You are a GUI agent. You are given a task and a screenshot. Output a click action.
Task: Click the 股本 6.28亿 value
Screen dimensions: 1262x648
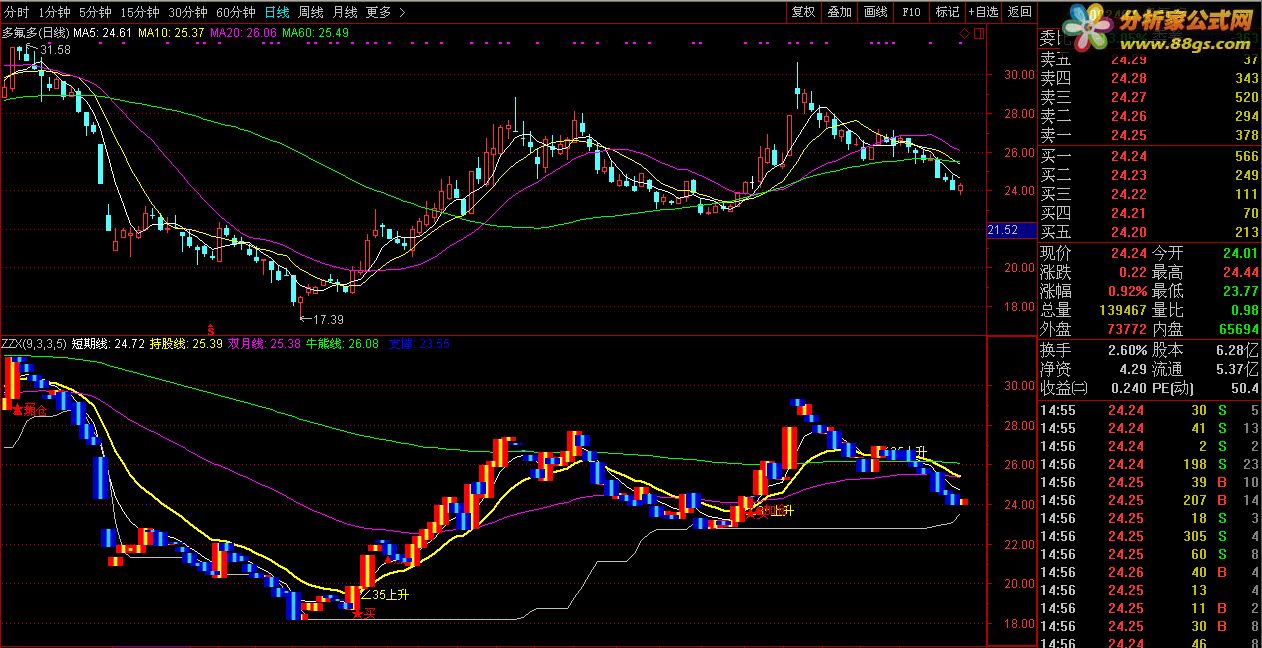tap(1238, 350)
